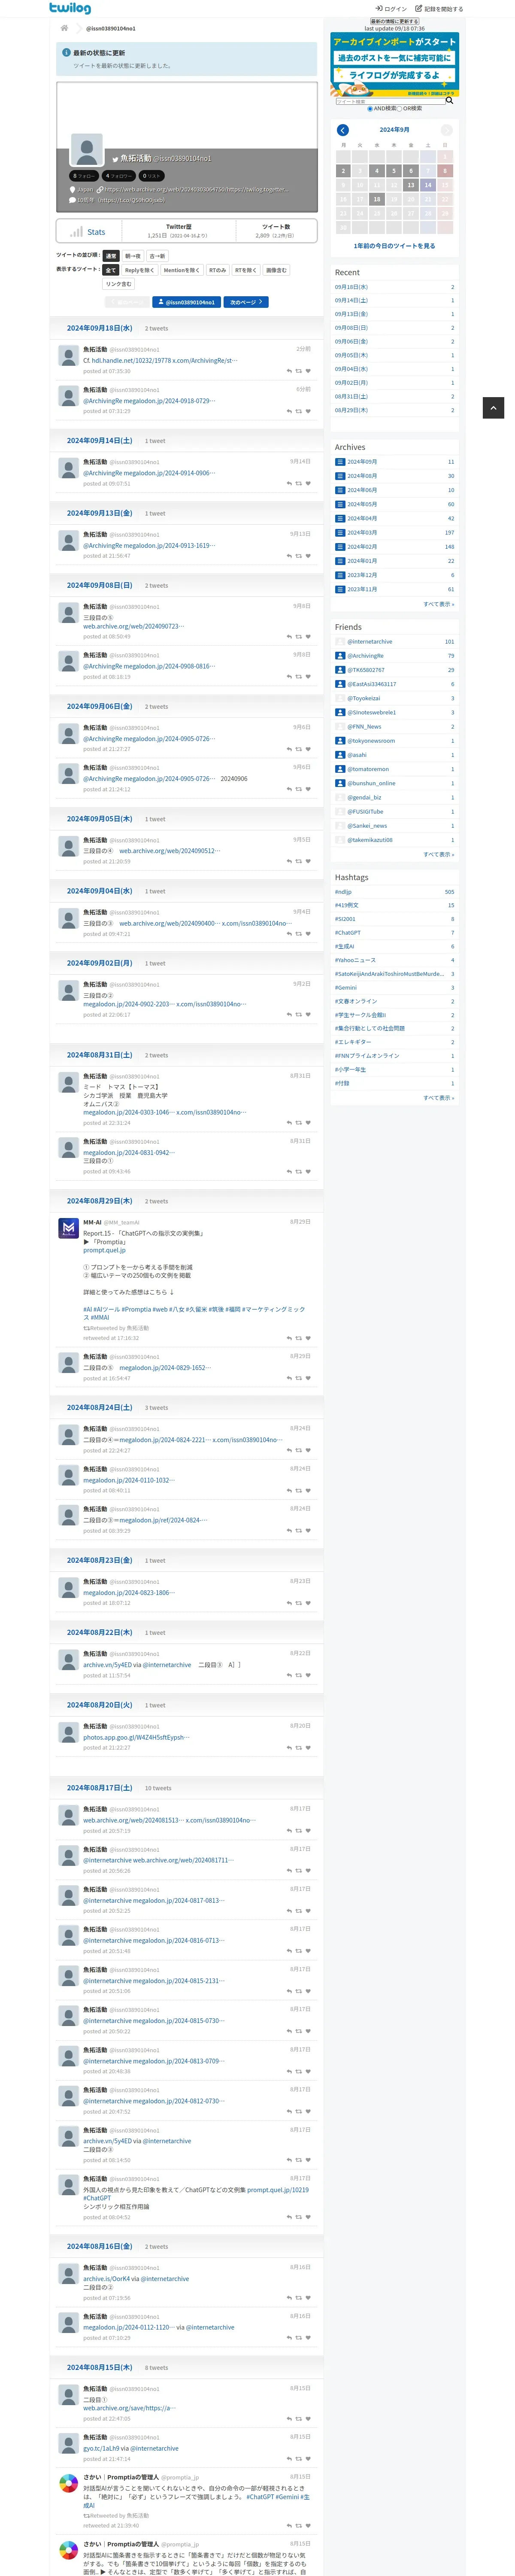Click the @issn03890104no1 pagination button
This screenshot has height=2576, width=515.
pyautogui.click(x=187, y=302)
